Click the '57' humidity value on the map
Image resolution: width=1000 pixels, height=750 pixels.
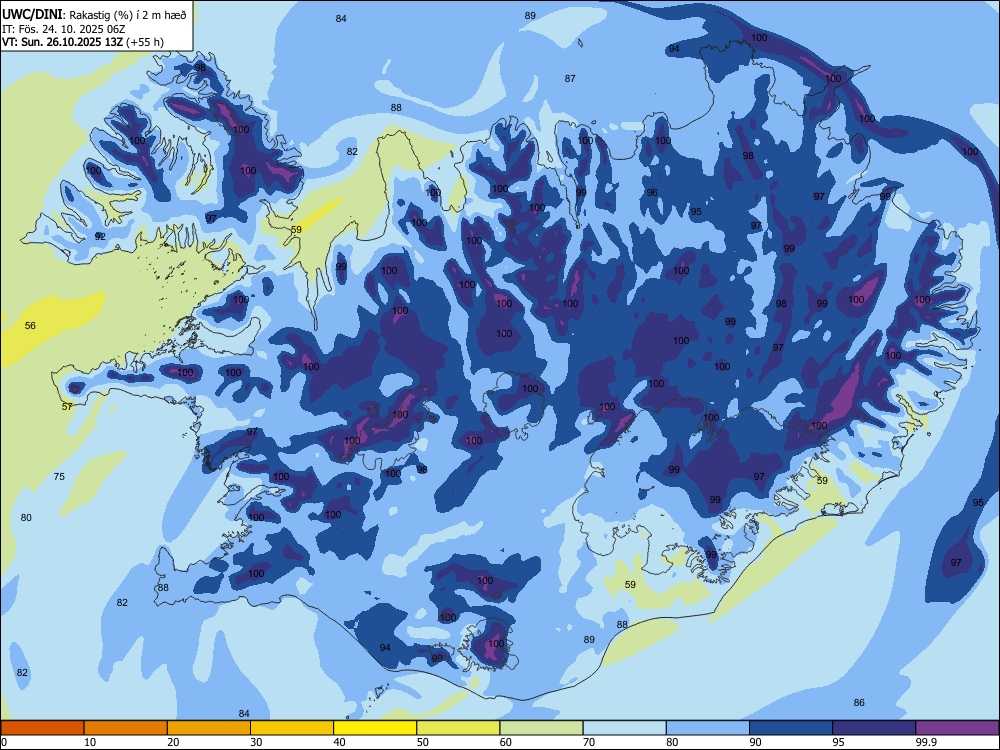[x=67, y=407]
